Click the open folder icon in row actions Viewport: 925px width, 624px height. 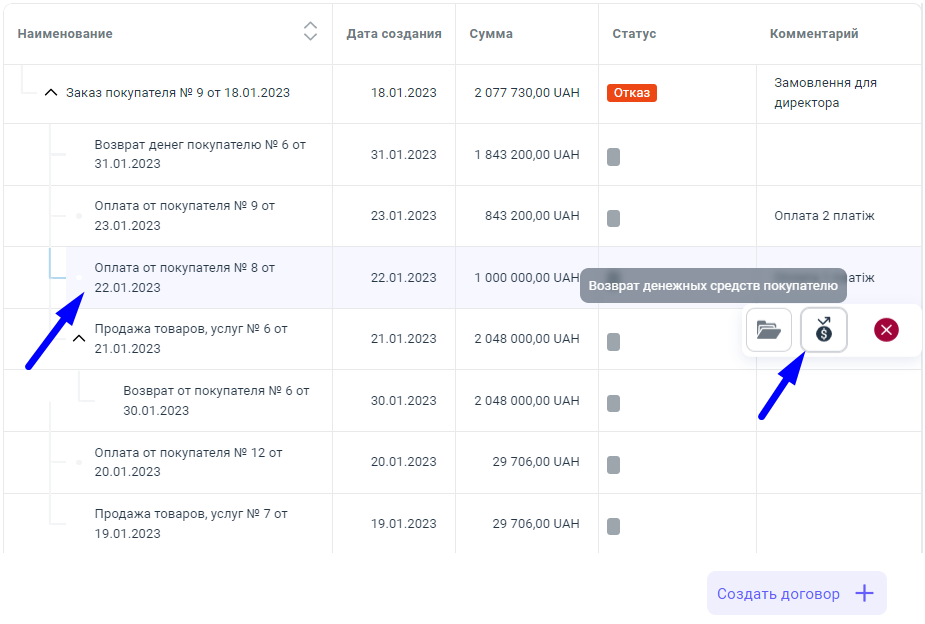[768, 330]
